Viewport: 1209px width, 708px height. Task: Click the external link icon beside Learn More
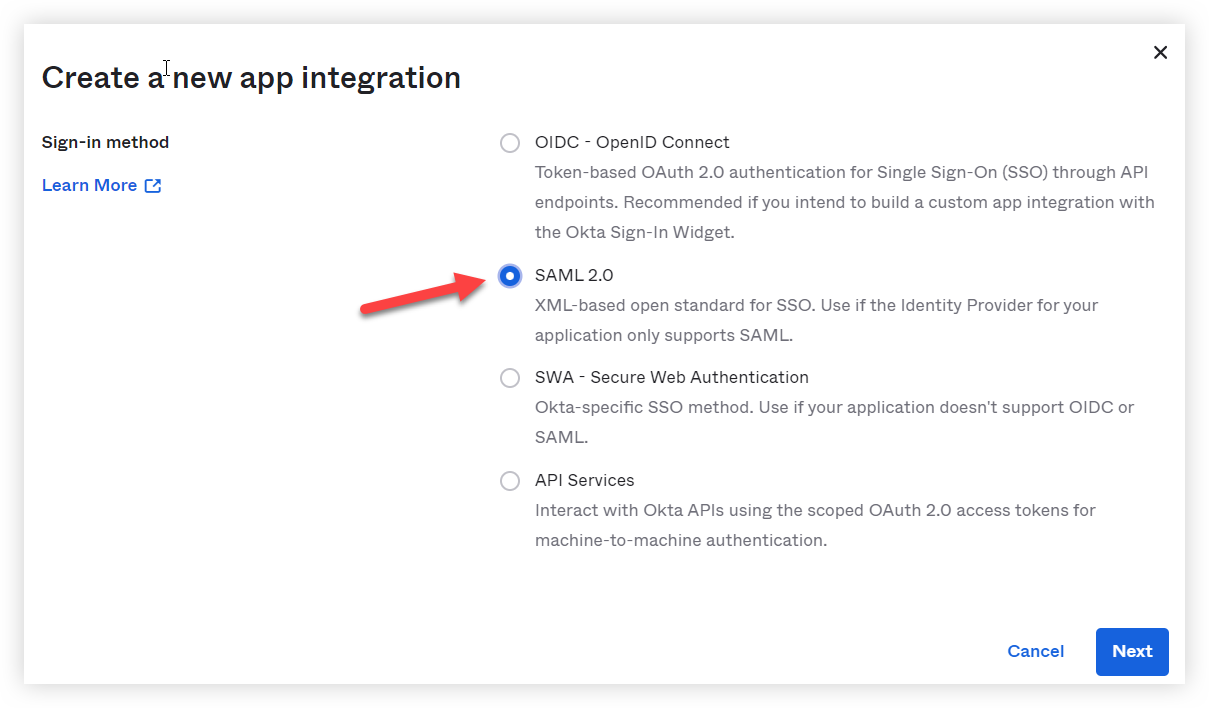151,185
